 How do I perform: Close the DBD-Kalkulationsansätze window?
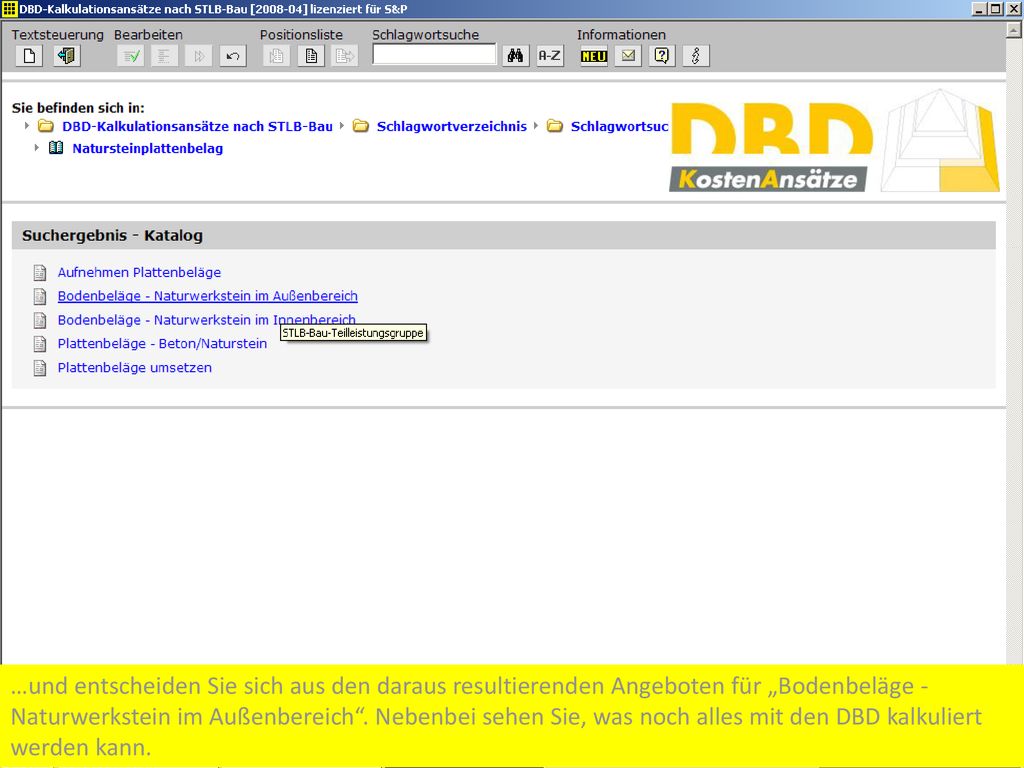[1013, 9]
